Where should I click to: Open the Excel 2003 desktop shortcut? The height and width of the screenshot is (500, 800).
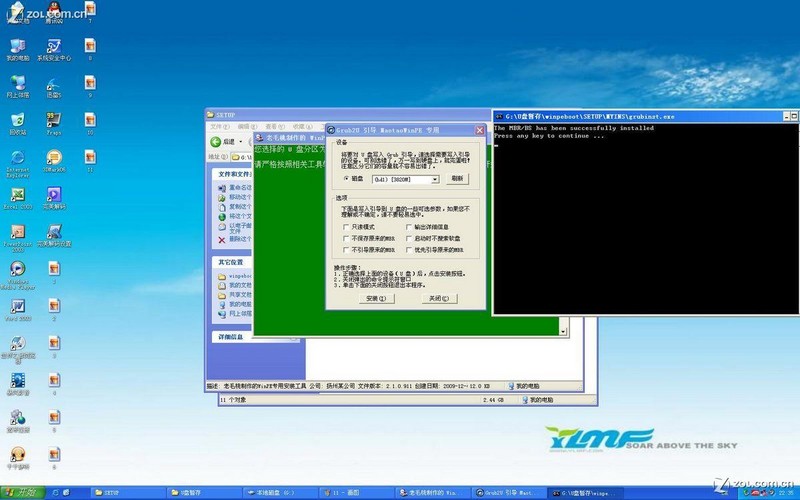pyautogui.click(x=17, y=198)
